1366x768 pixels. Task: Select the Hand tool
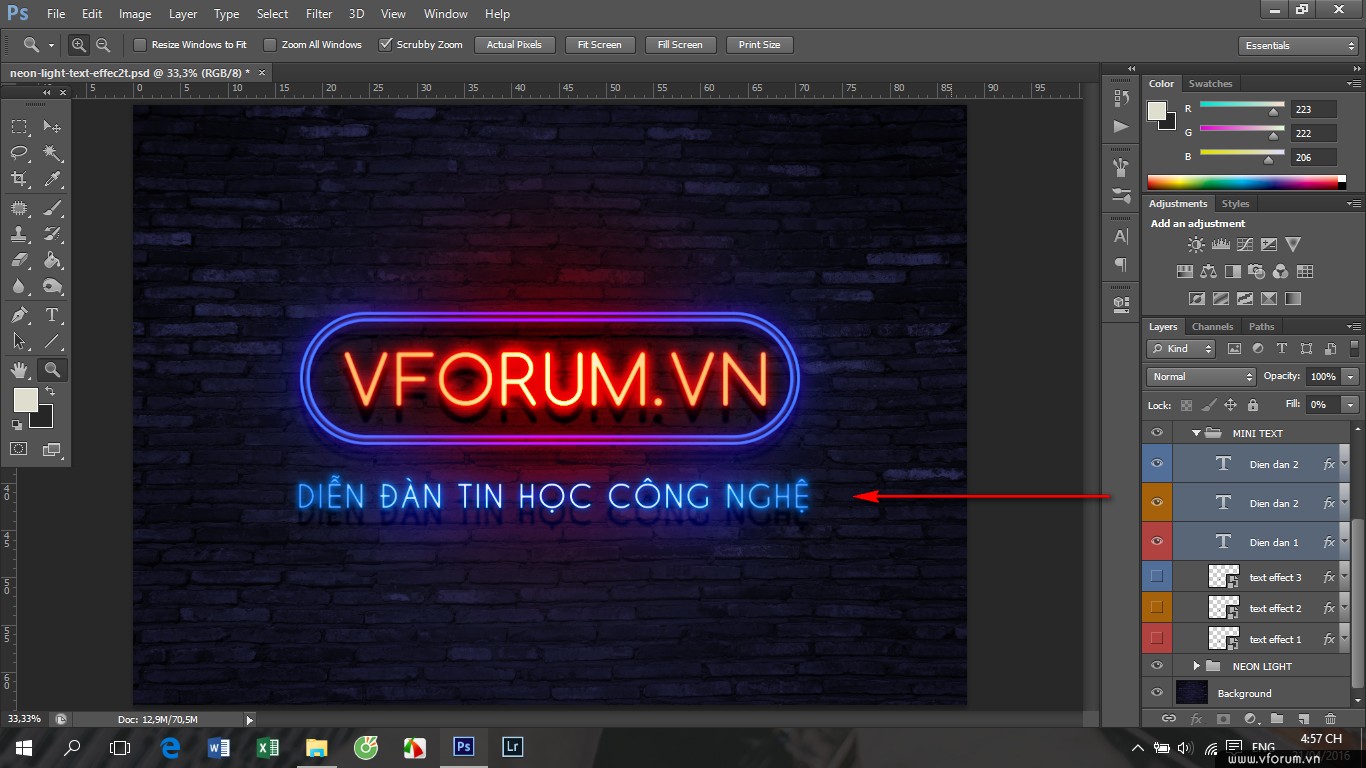coord(19,370)
